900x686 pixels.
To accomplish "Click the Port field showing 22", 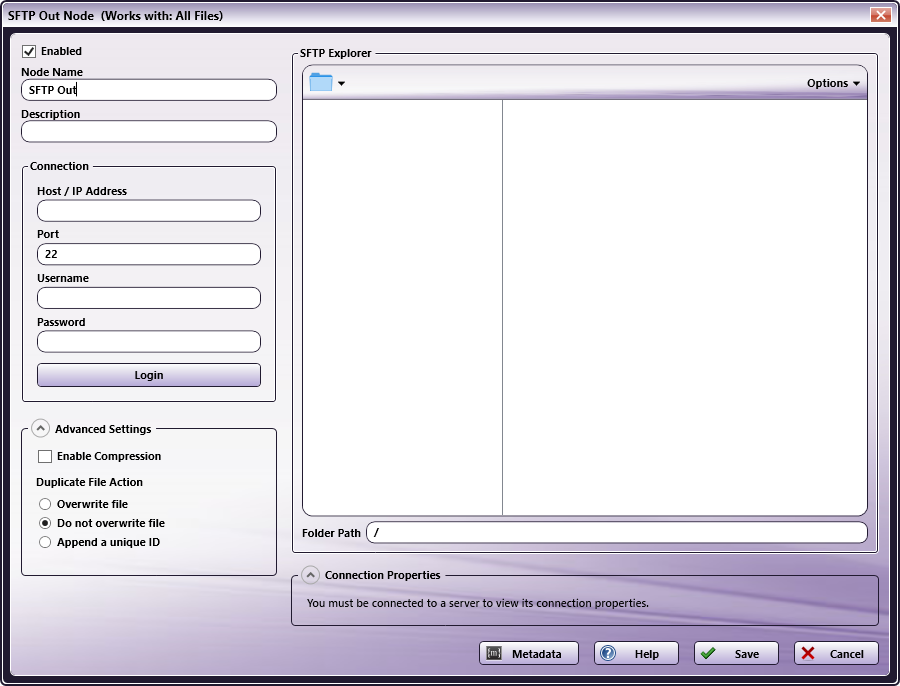I will 149,254.
